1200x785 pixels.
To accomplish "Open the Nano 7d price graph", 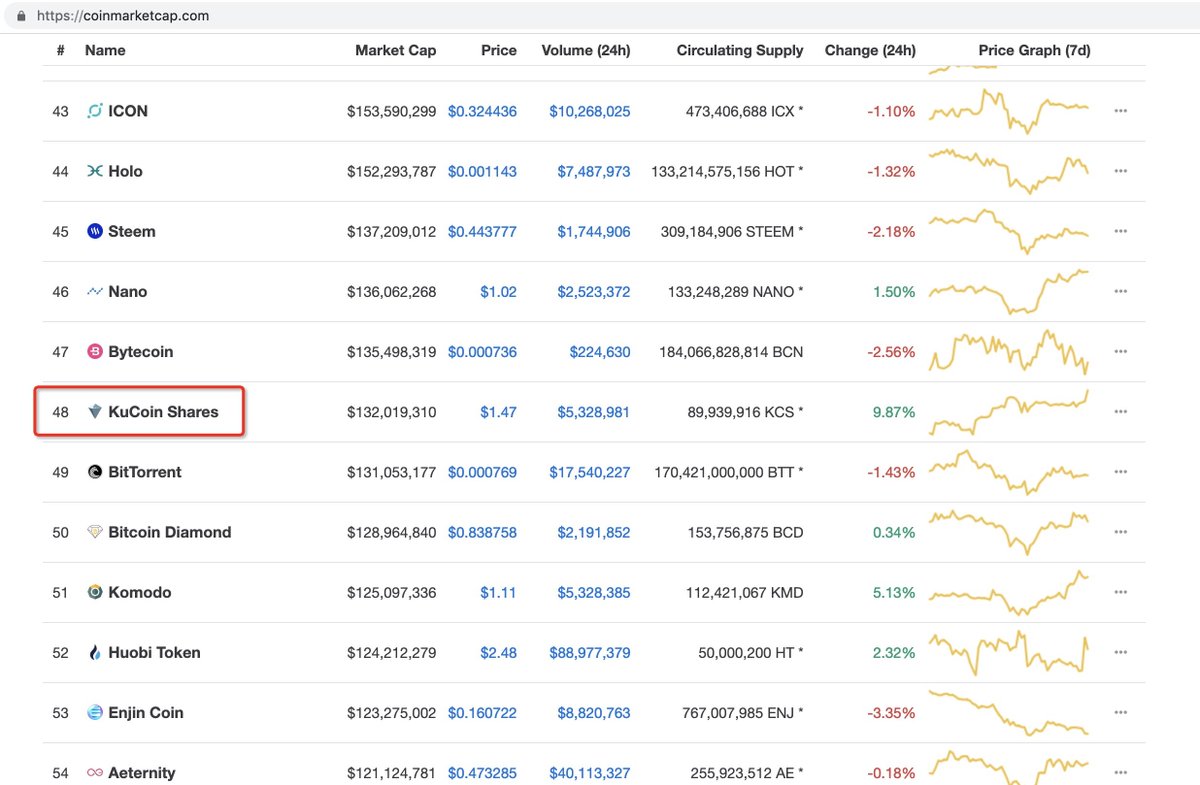I will pos(1009,291).
